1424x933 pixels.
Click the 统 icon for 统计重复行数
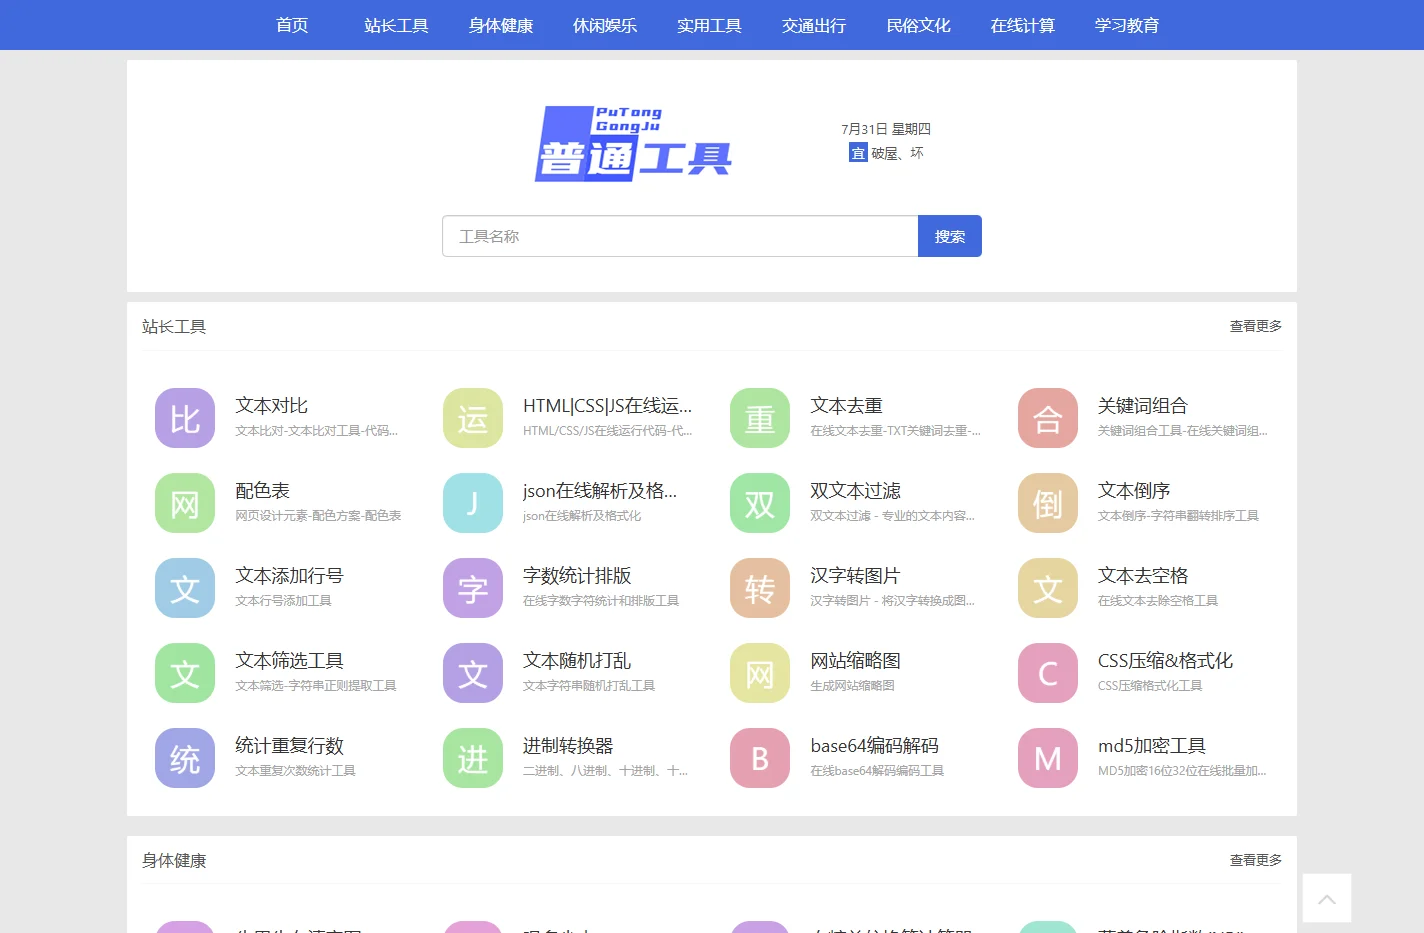click(185, 758)
